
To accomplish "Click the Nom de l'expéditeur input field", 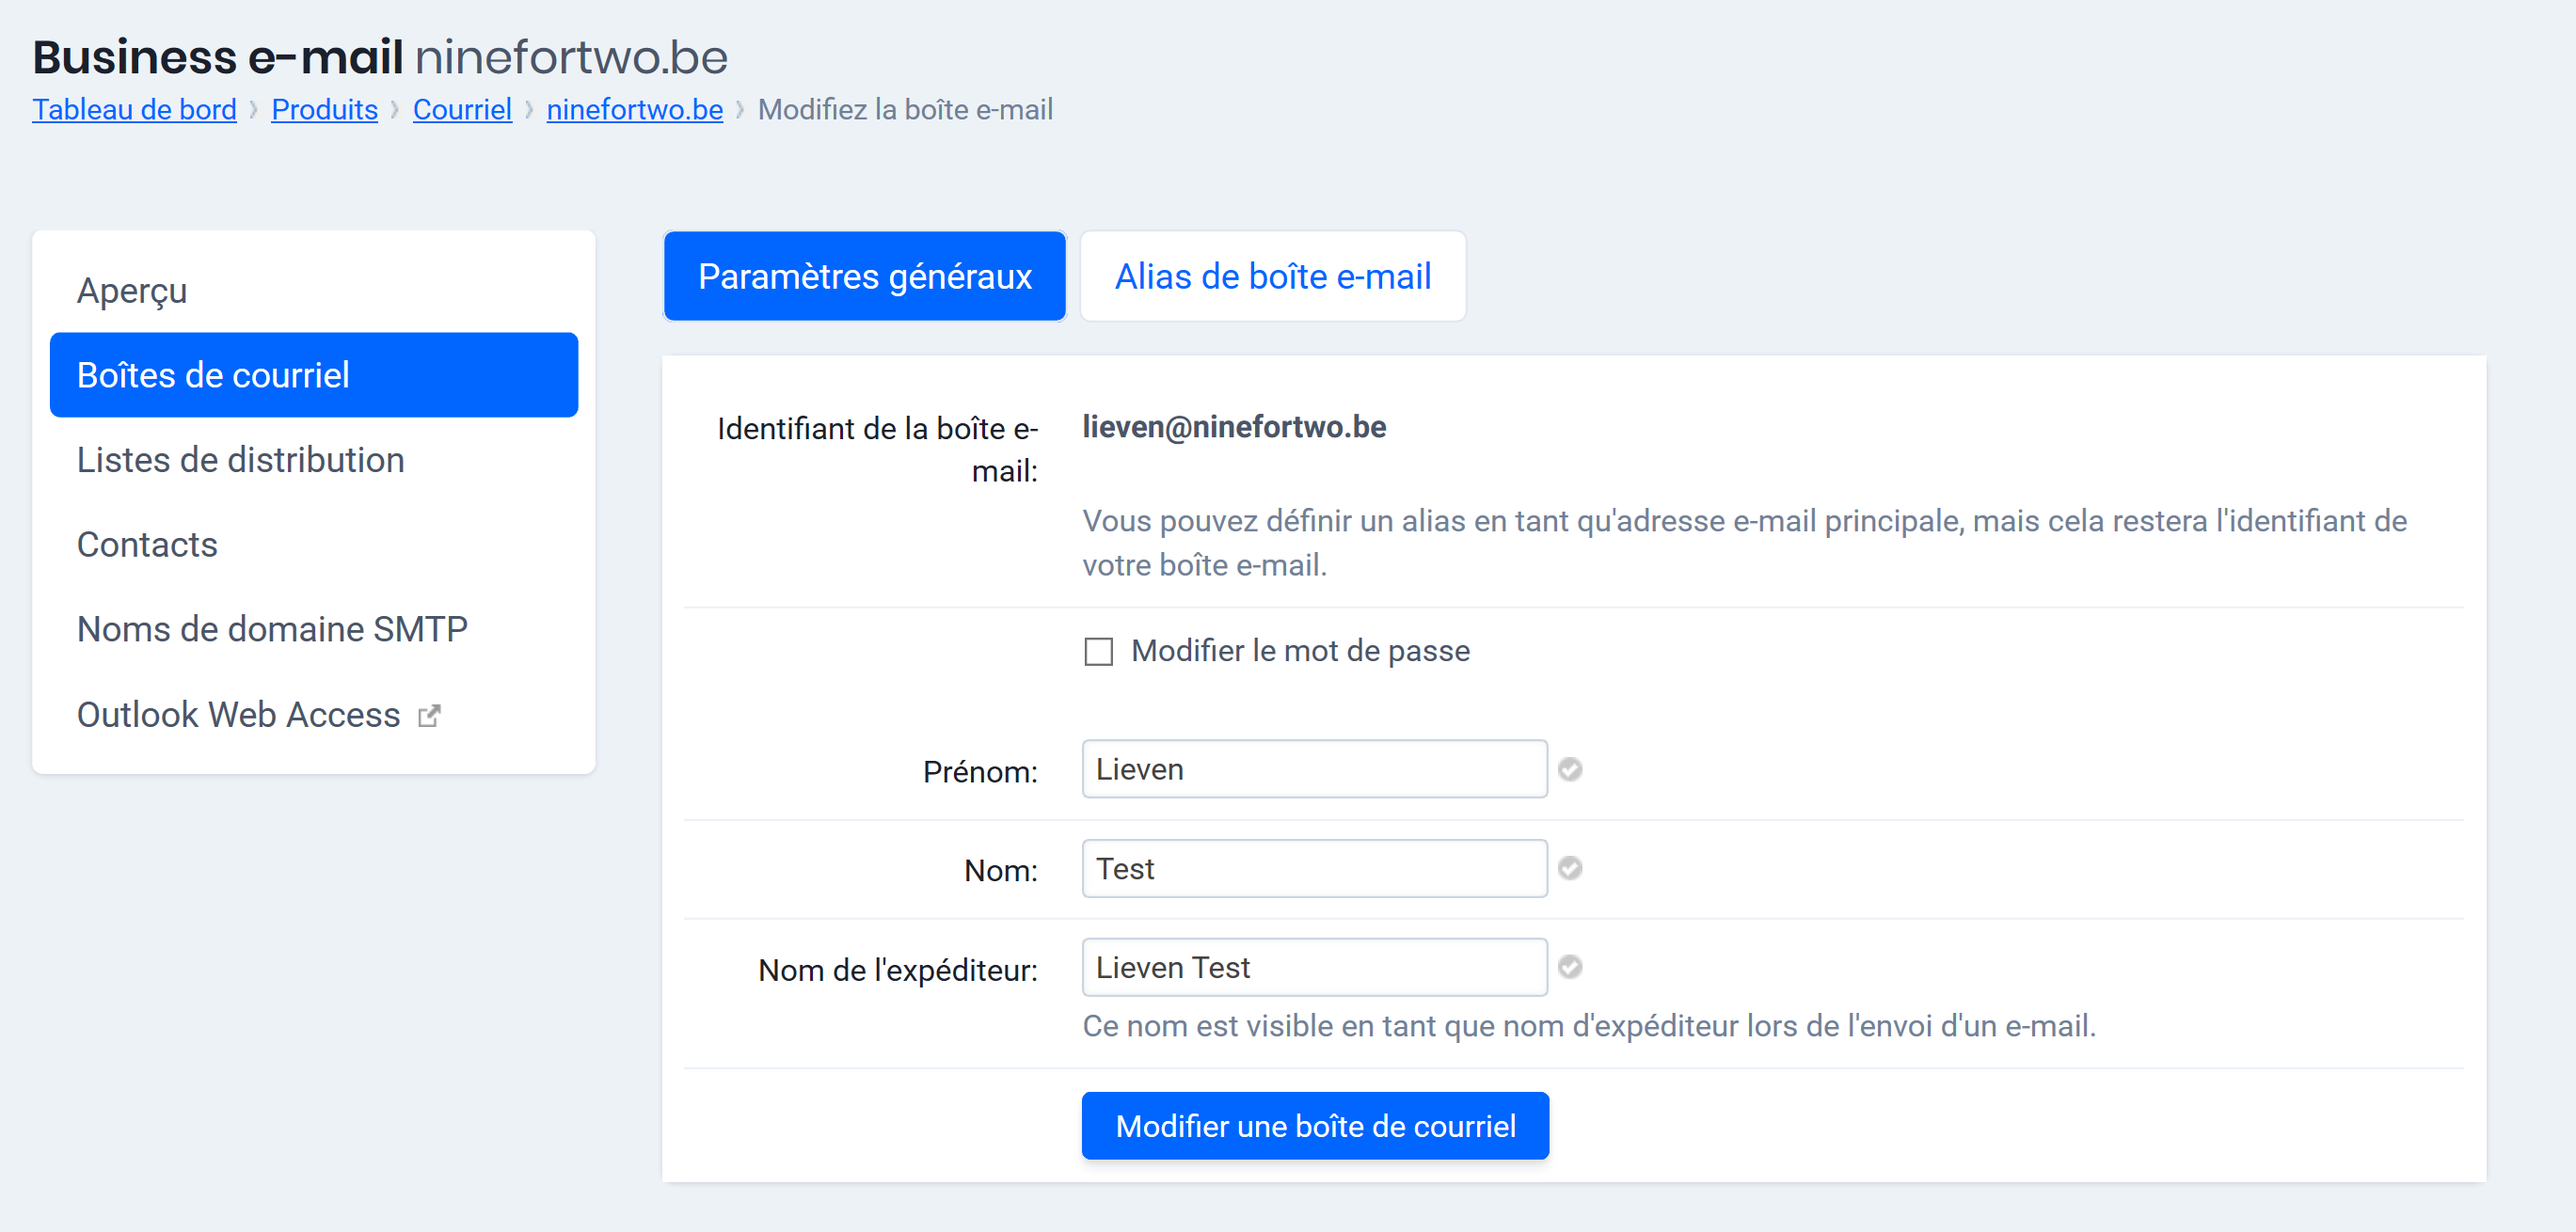I will click(x=1314, y=968).
